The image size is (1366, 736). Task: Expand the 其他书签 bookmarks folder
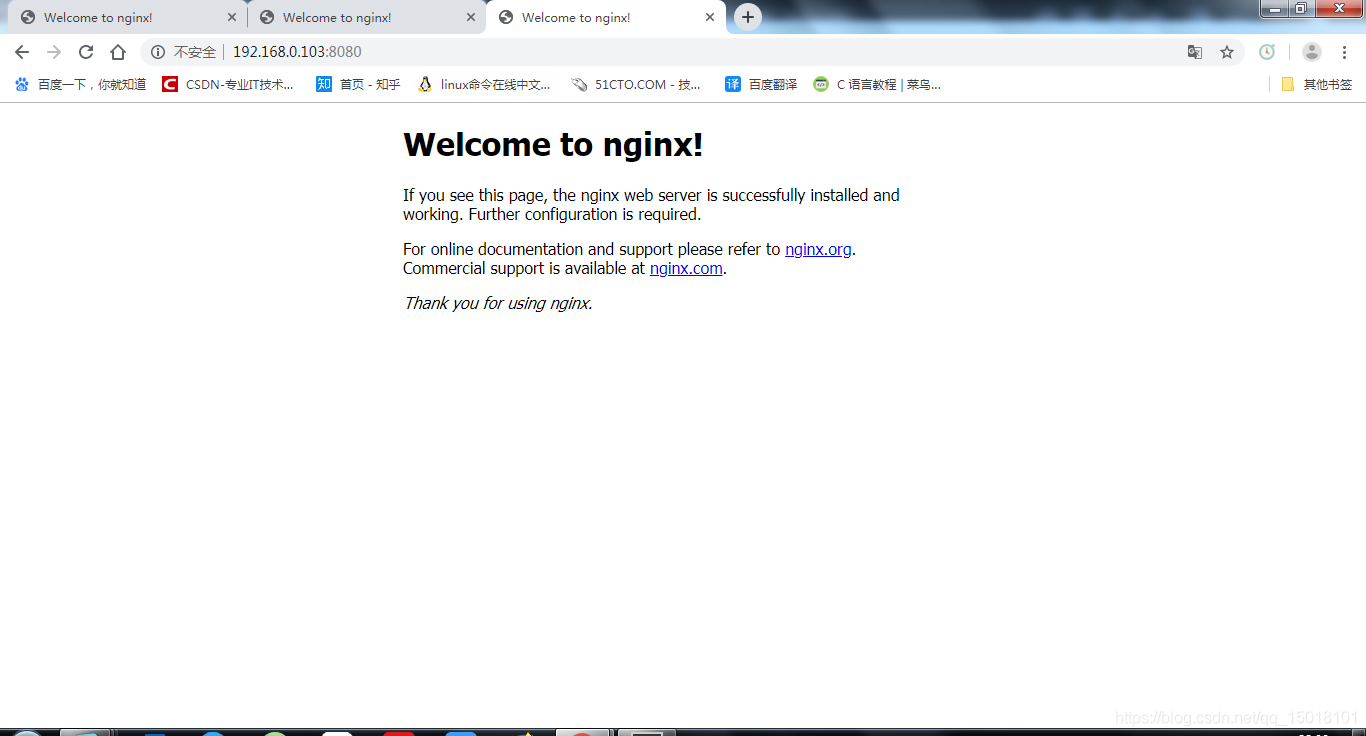pyautogui.click(x=1317, y=85)
